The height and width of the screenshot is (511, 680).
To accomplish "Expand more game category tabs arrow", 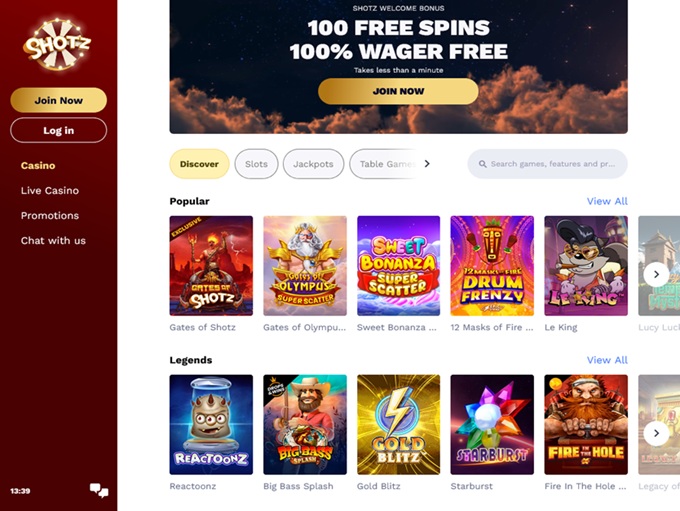I will [x=427, y=164].
